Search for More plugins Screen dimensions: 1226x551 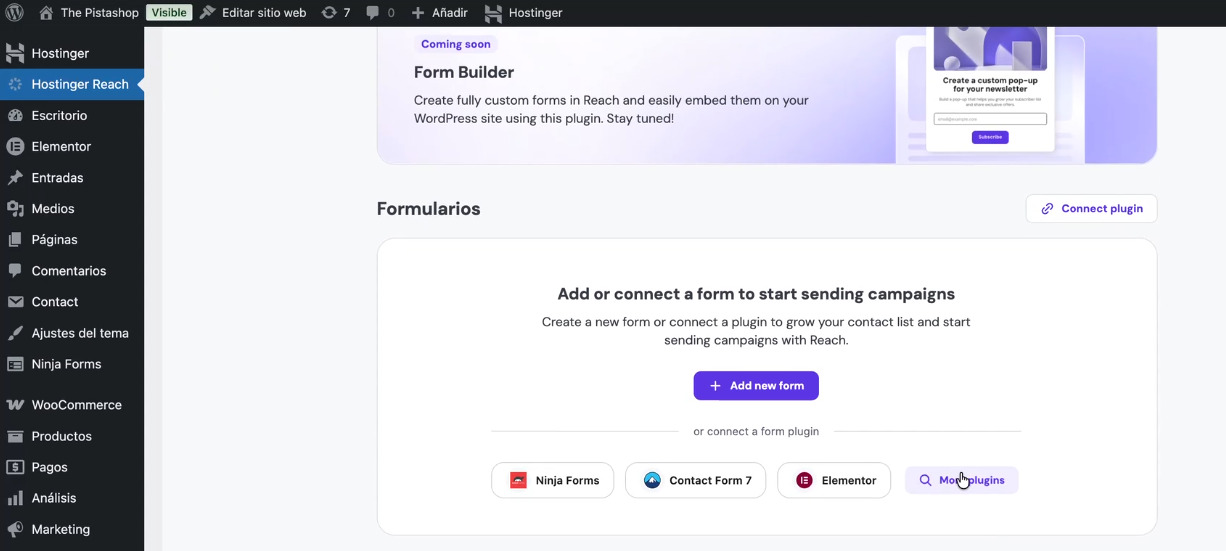(x=961, y=480)
